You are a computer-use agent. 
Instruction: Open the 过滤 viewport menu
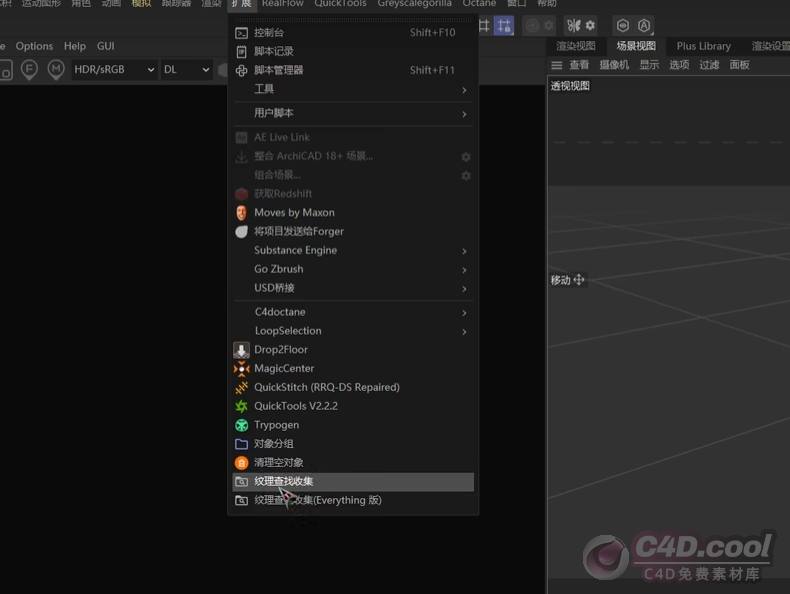[709, 65]
